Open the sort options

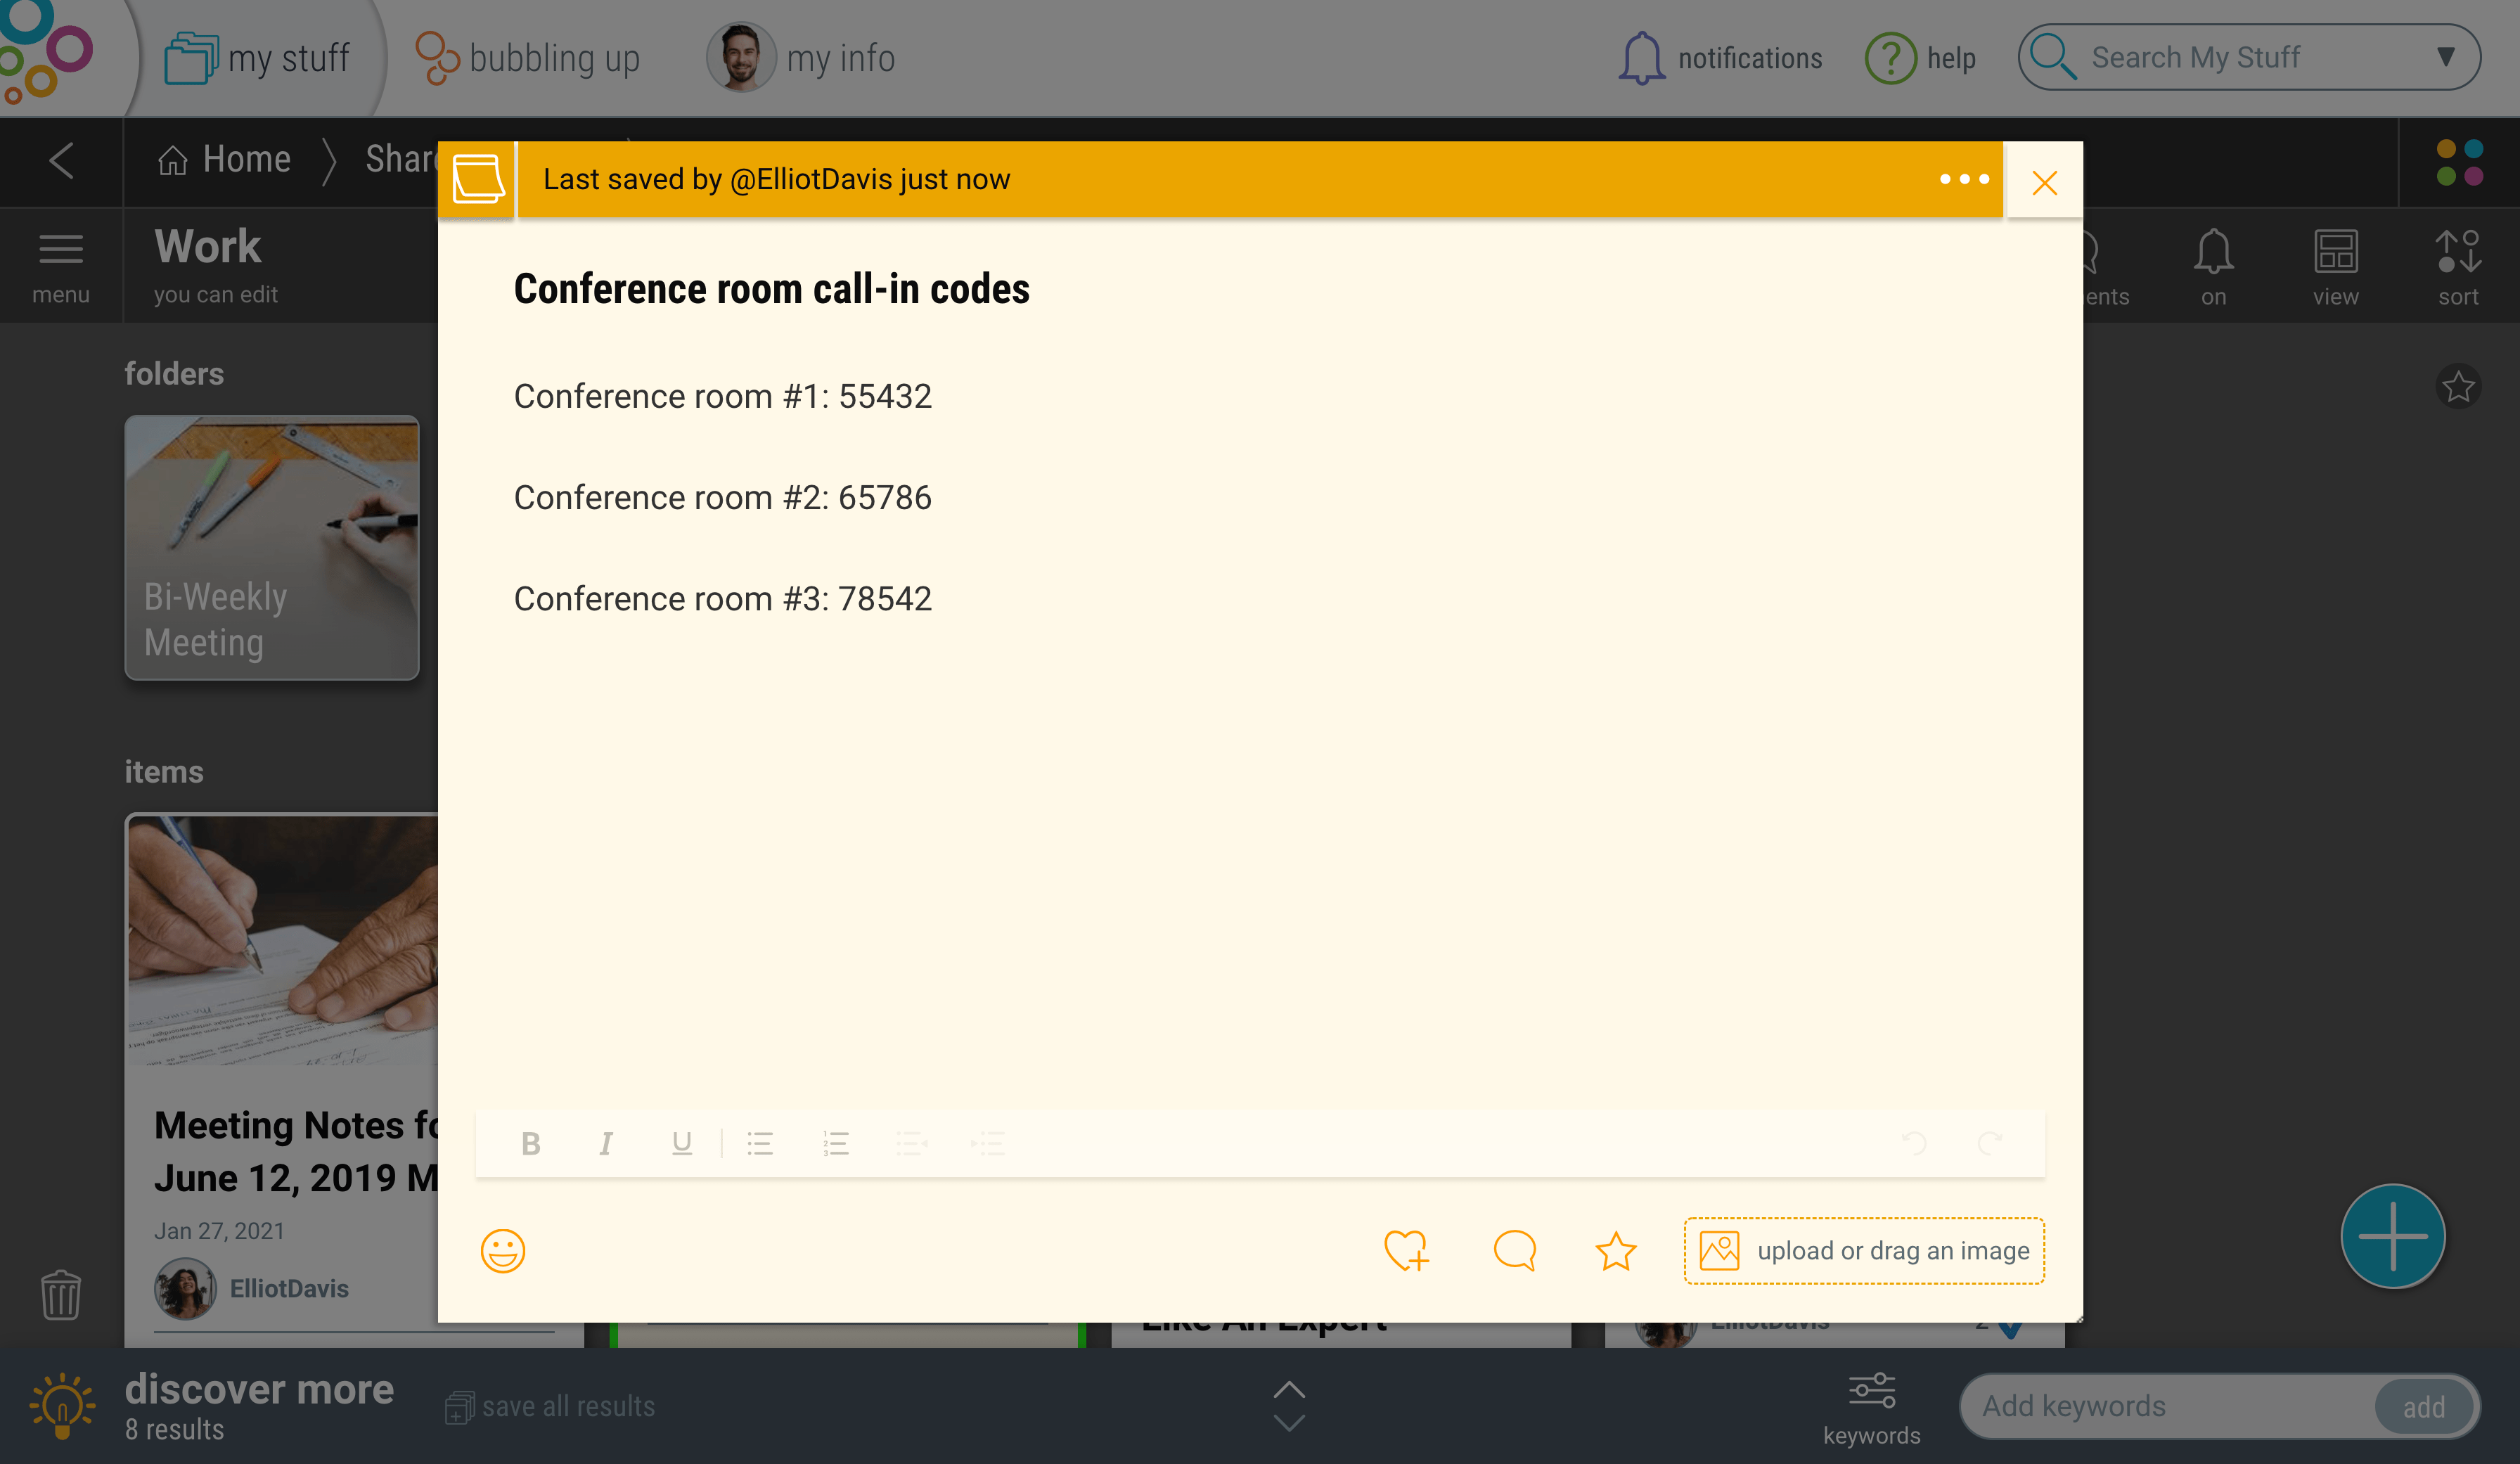[x=2458, y=268]
